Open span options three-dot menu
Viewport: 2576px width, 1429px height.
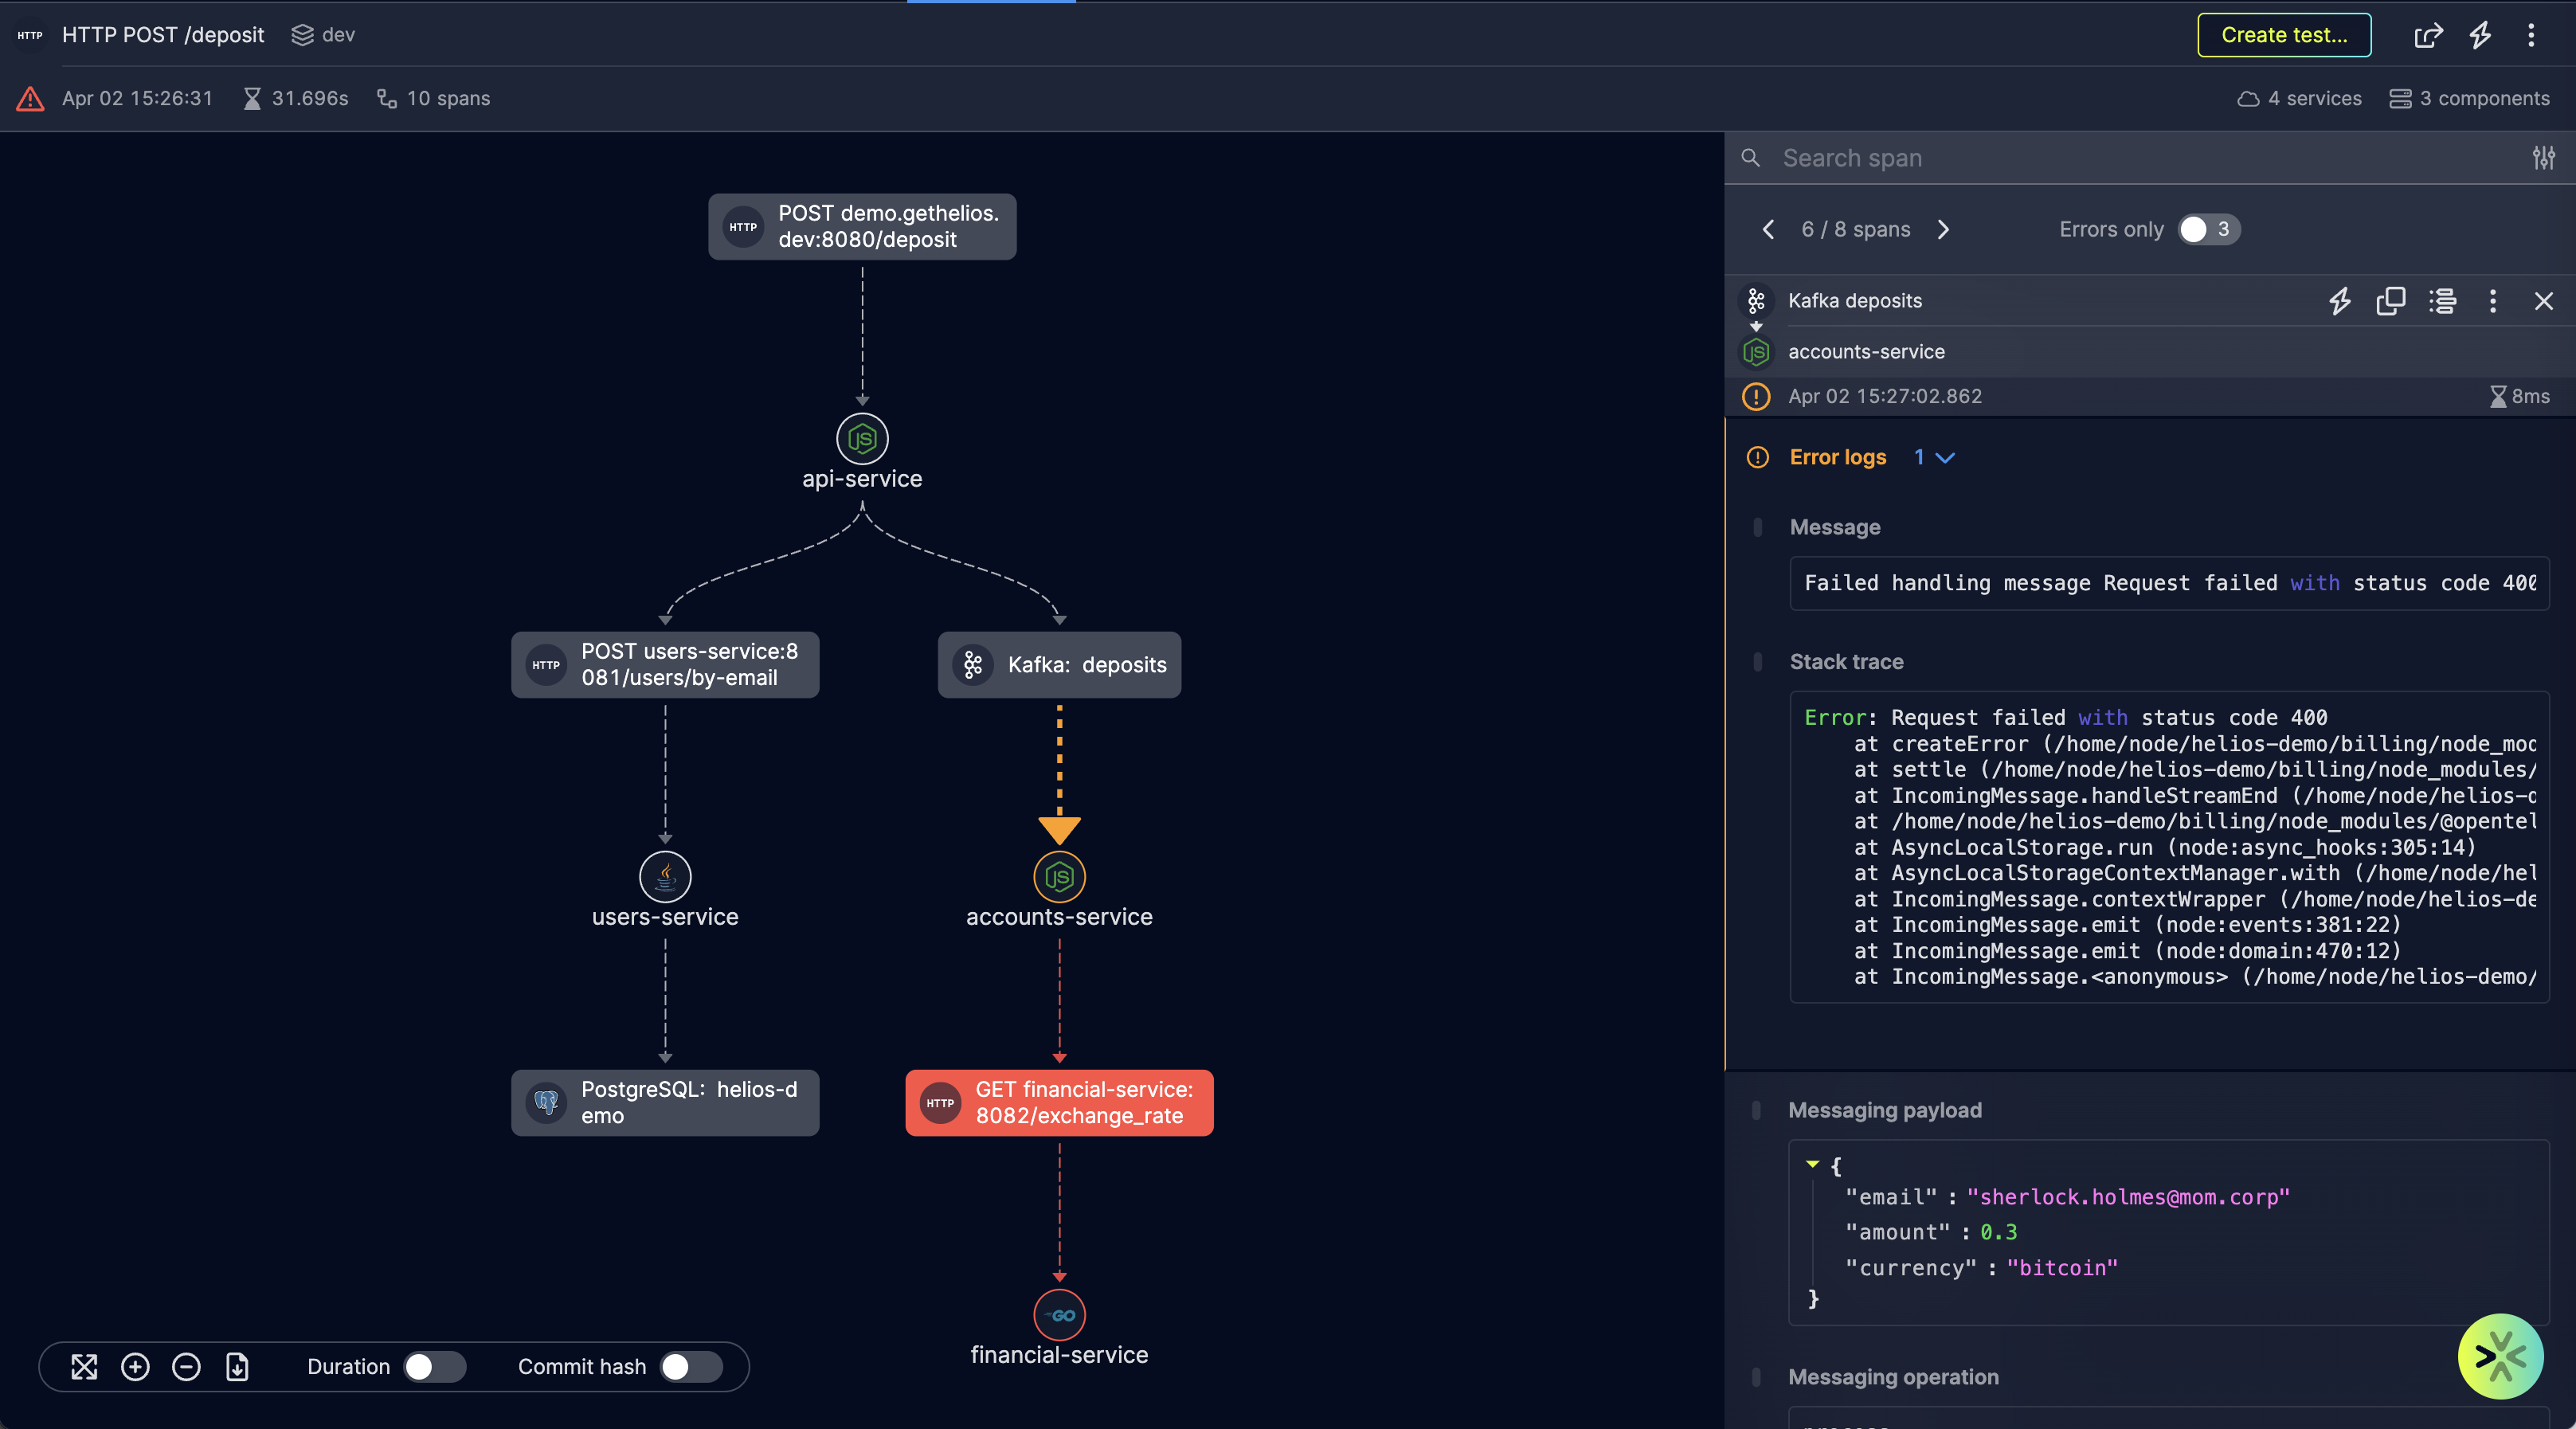point(2492,301)
